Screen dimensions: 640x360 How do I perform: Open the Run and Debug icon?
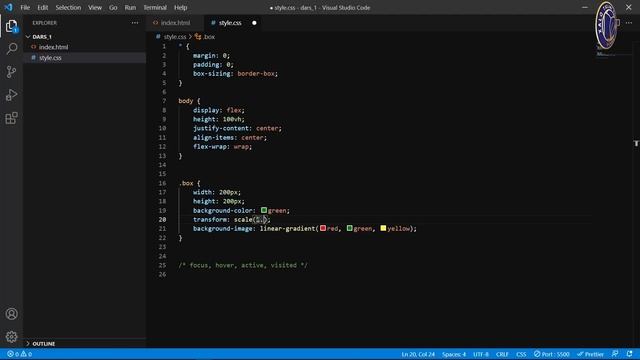(x=11, y=95)
